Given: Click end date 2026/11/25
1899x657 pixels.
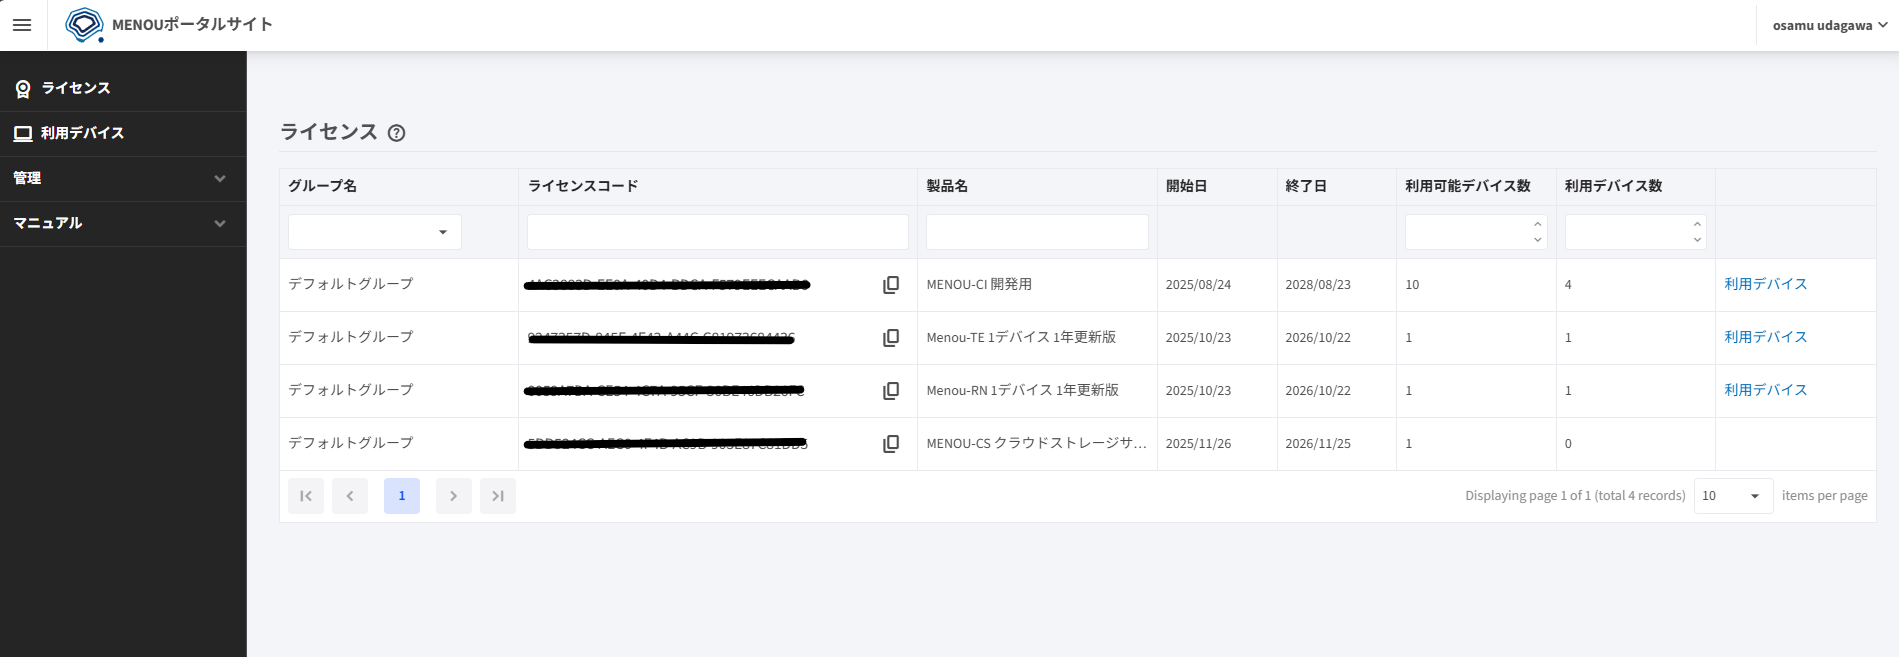Looking at the screenshot, I should (x=1318, y=444).
